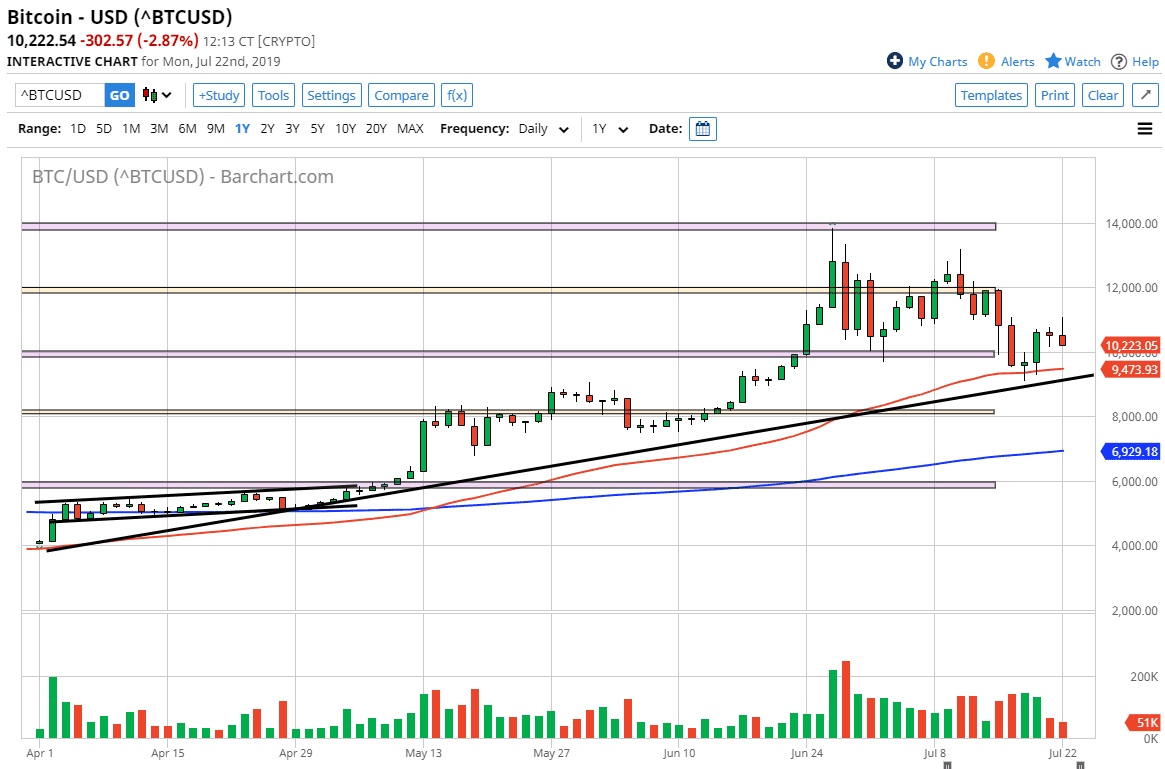Open the Date calendar picker icon
Image resolution: width=1165 pixels, height=769 pixels.
[703, 128]
